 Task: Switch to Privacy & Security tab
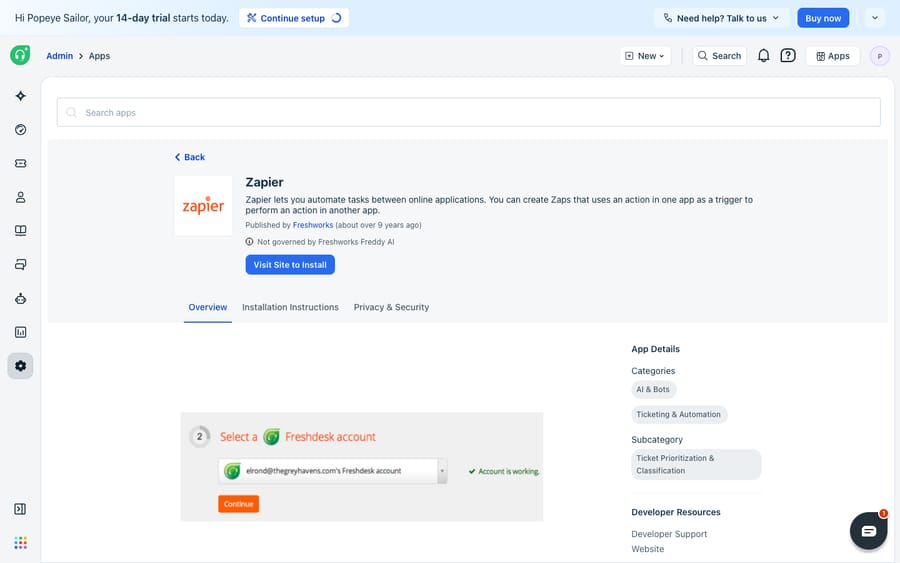[x=391, y=307]
